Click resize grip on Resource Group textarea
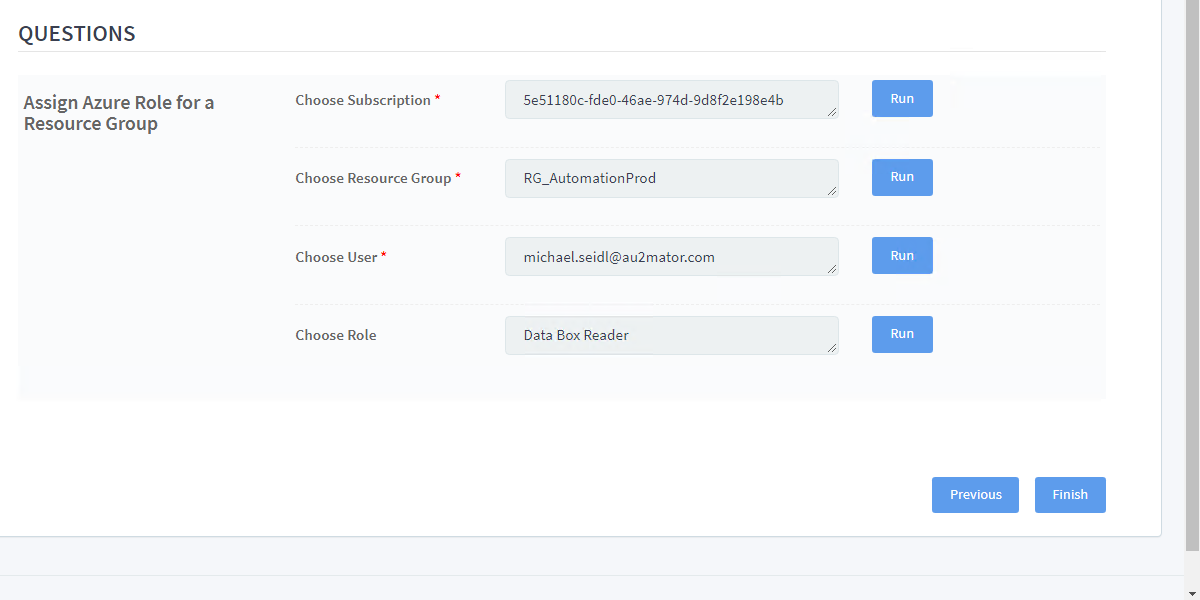 coord(832,191)
